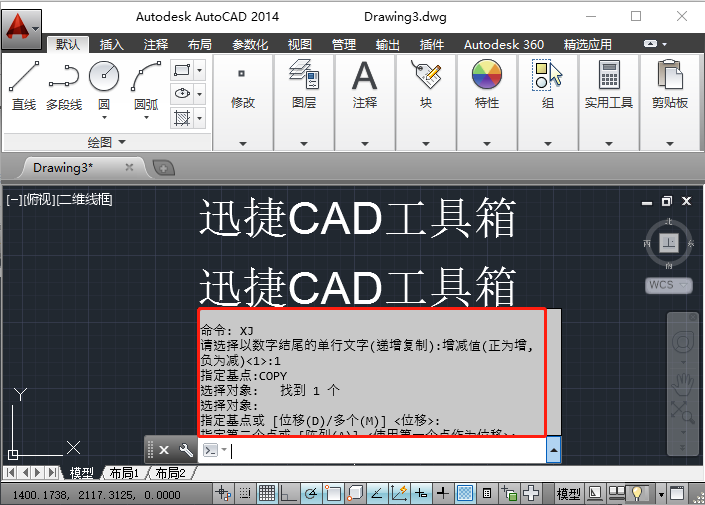Switch to the Autodesk 360 ribbon tab
This screenshot has height=505, width=705.
(504, 45)
